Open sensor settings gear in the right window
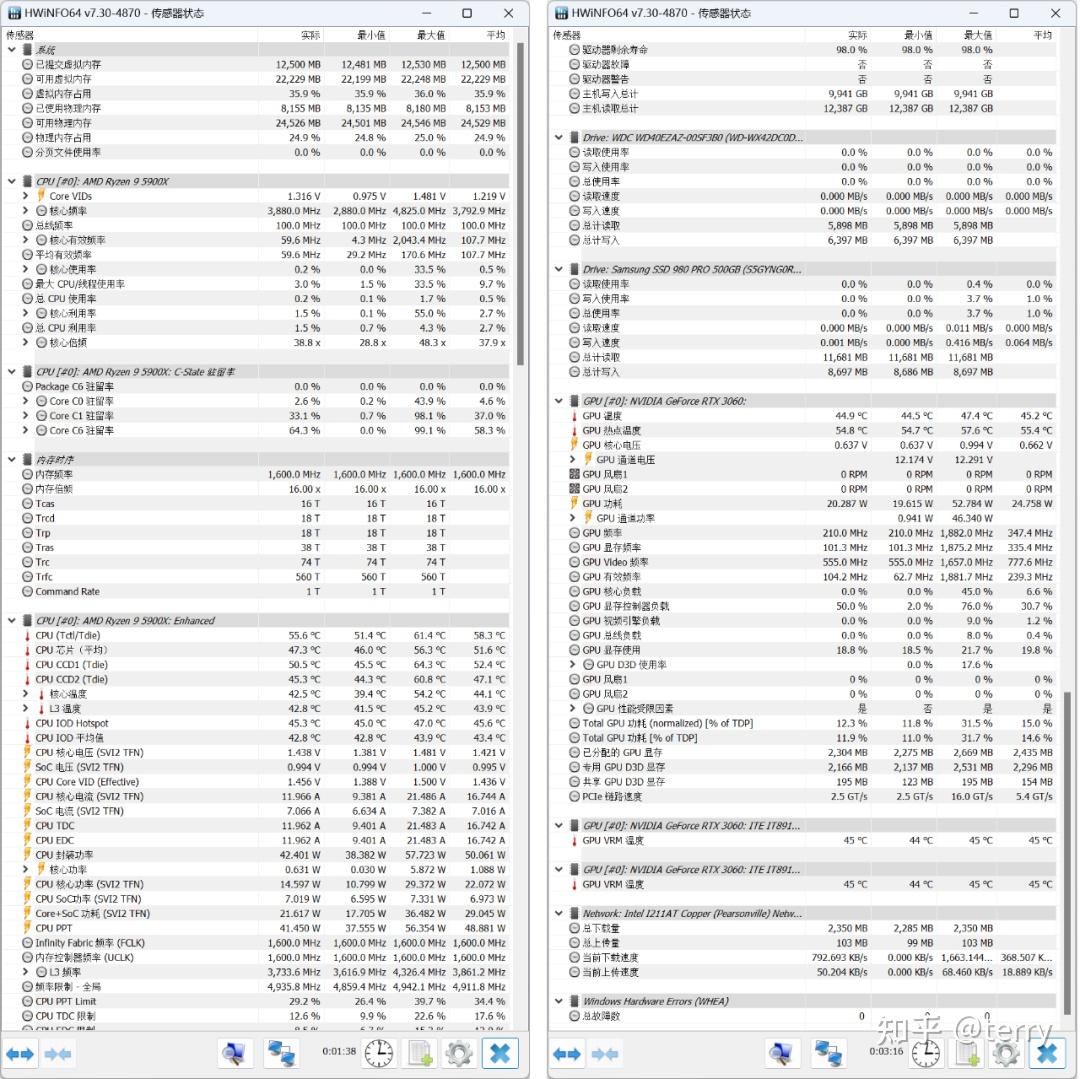Viewport: 1080px width, 1079px height. tap(1006, 1053)
